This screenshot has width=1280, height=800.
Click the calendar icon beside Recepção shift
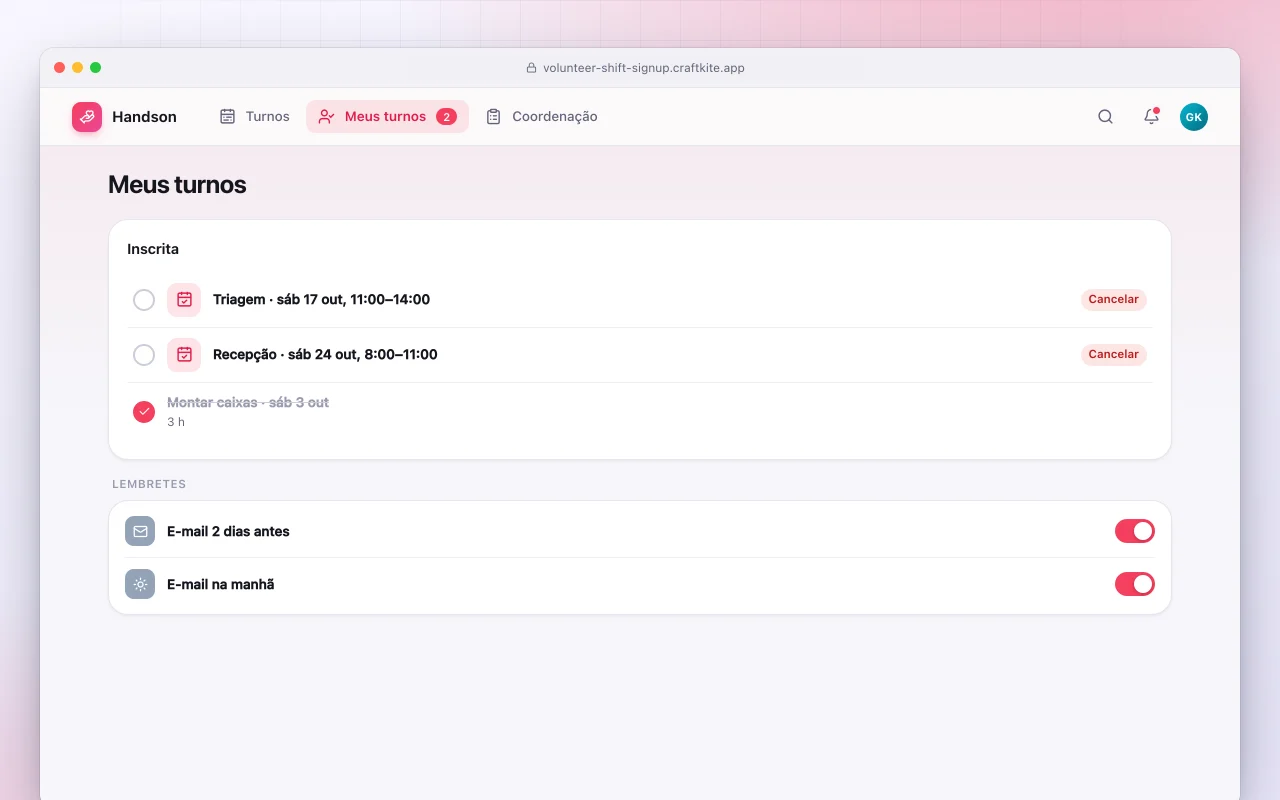tap(184, 355)
